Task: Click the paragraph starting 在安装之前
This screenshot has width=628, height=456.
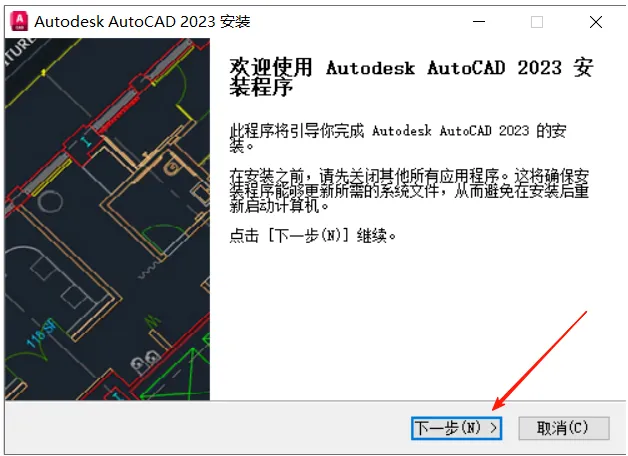Action: tap(409, 191)
